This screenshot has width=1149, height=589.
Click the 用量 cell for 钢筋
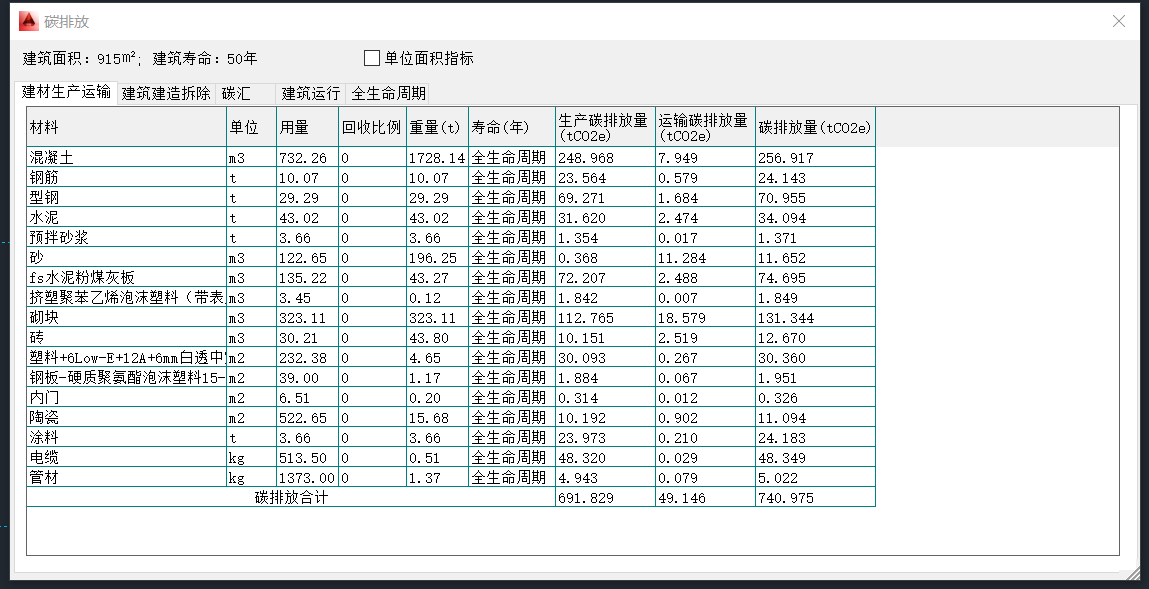(307, 178)
